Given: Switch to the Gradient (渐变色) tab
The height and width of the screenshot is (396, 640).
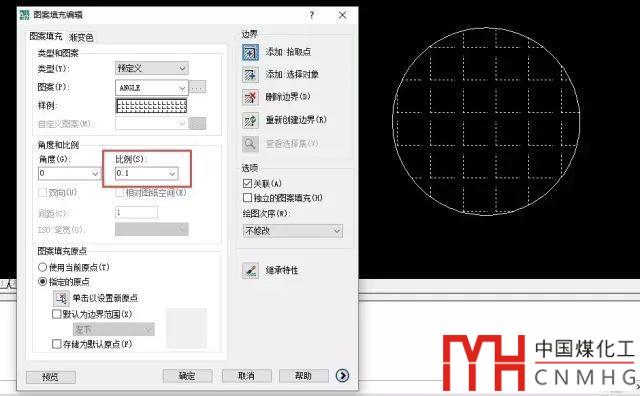Looking at the screenshot, I should click(x=81, y=38).
